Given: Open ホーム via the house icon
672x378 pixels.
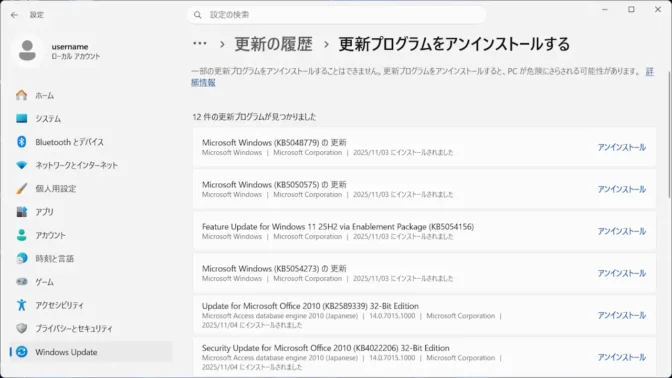Looking at the screenshot, I should pos(21,95).
